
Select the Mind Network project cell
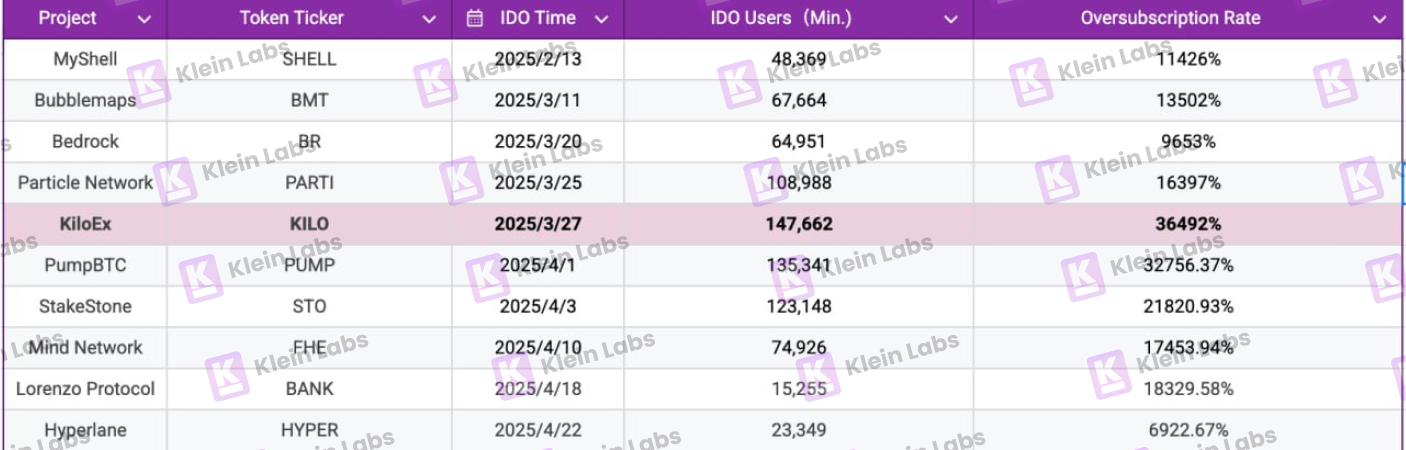point(85,347)
